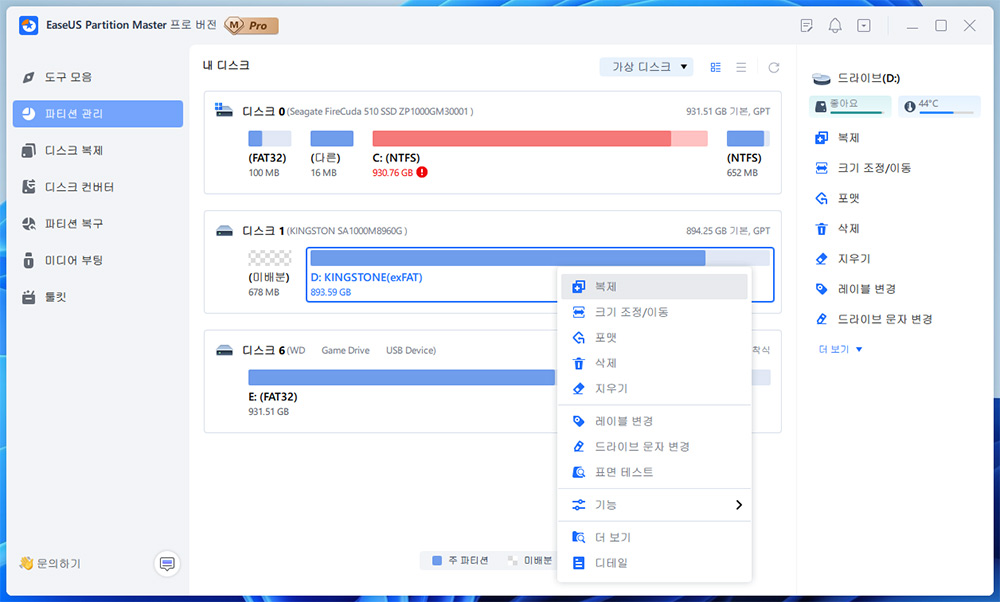Choose 포맷 in the context menu
This screenshot has height=602, width=1000.
(654, 338)
